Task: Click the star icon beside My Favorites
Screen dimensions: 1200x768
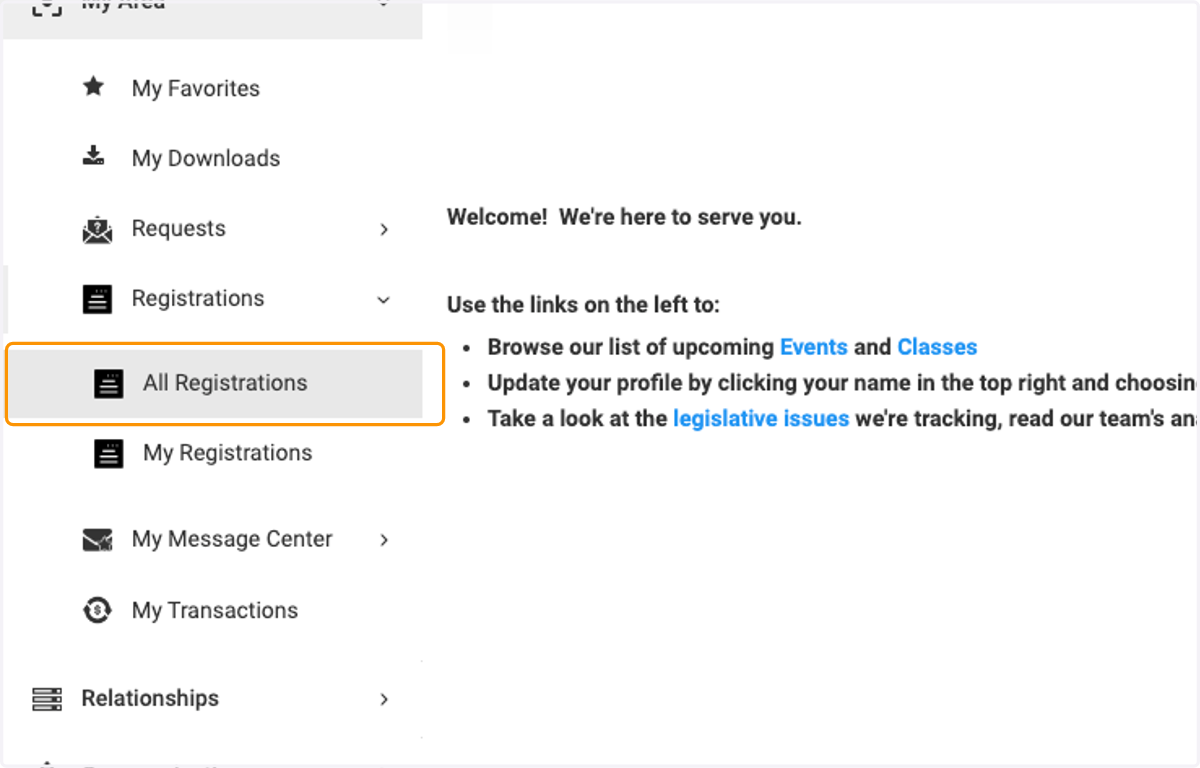Action: (x=94, y=87)
